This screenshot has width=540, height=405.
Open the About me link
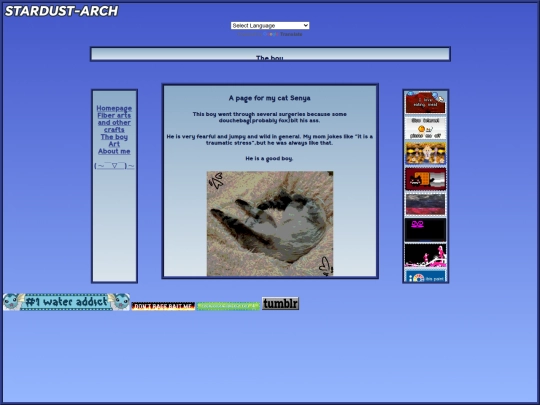pyautogui.click(x=114, y=151)
